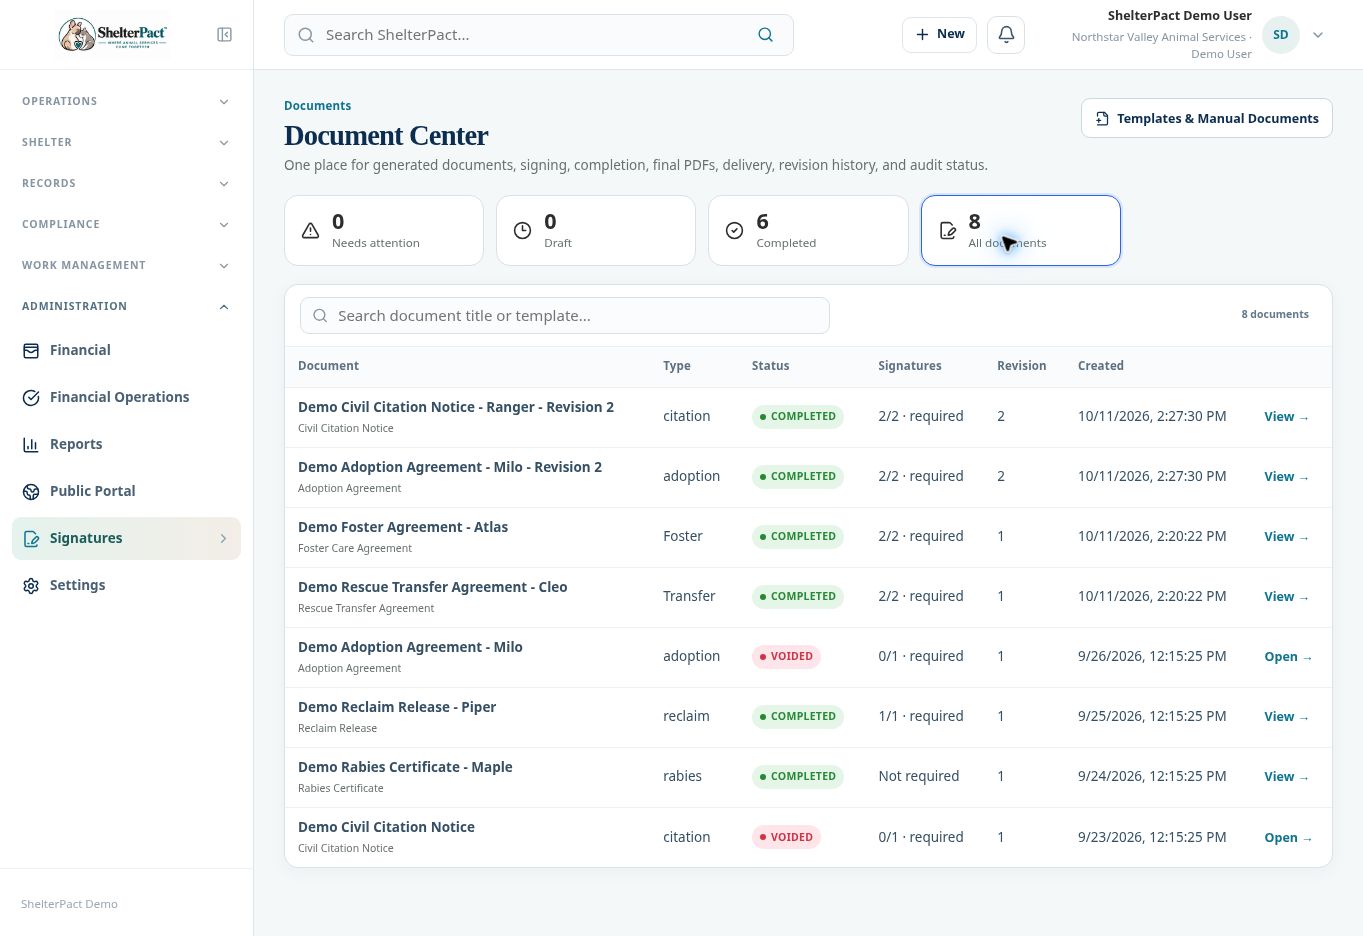The image size is (1363, 936).
Task: View the Demo Foster Agreement - Atlas
Action: tap(1286, 537)
